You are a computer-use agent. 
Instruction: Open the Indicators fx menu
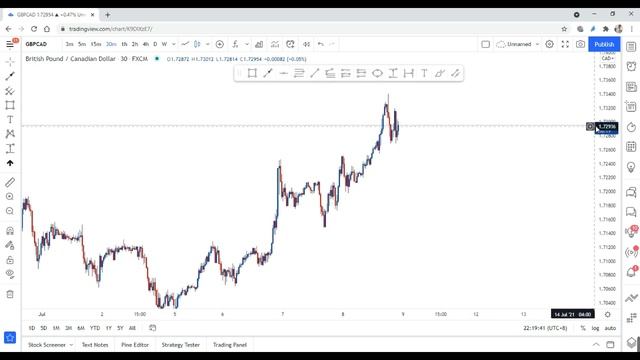[236, 44]
